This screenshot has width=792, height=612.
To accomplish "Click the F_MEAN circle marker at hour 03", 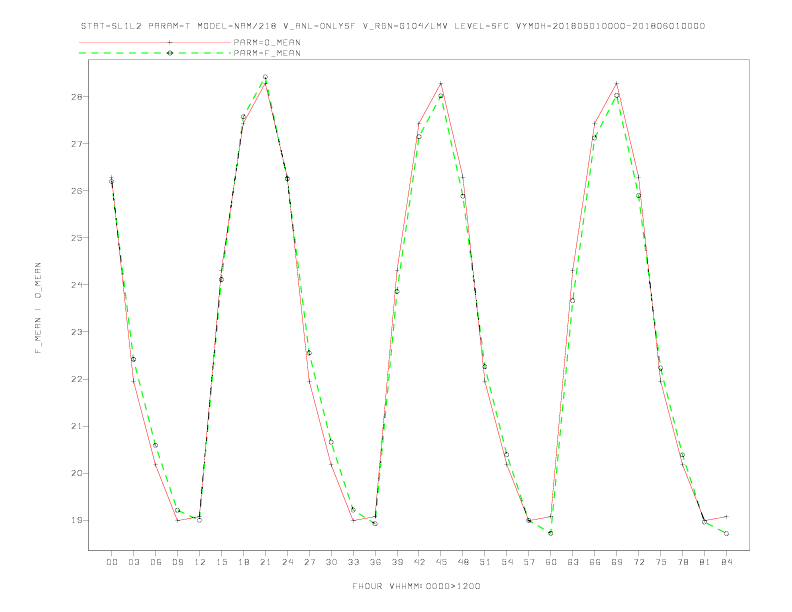I will [x=133, y=360].
